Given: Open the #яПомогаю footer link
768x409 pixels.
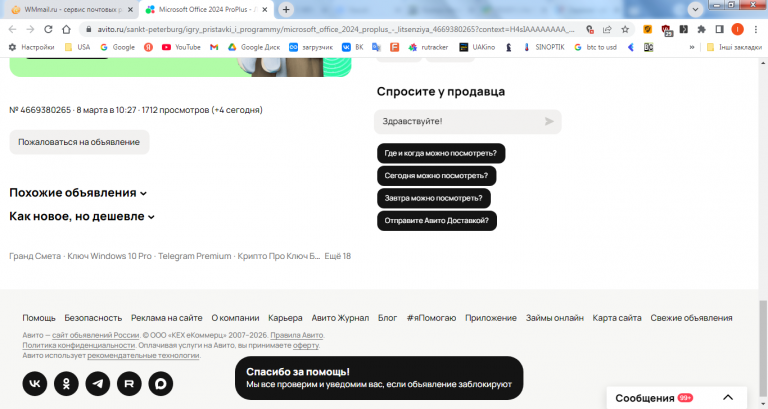Looking at the screenshot, I should point(431,318).
